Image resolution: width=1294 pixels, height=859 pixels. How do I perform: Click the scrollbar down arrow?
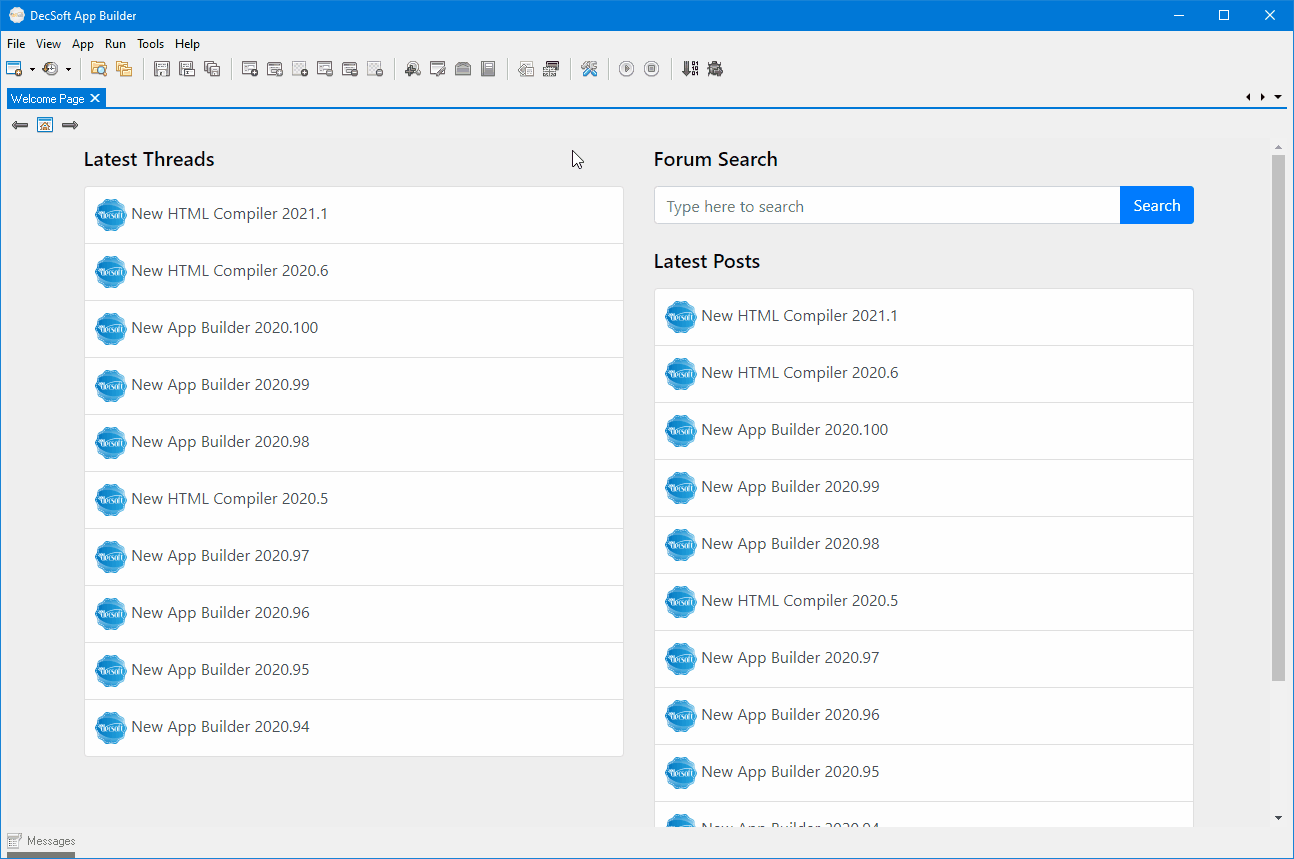click(1278, 818)
